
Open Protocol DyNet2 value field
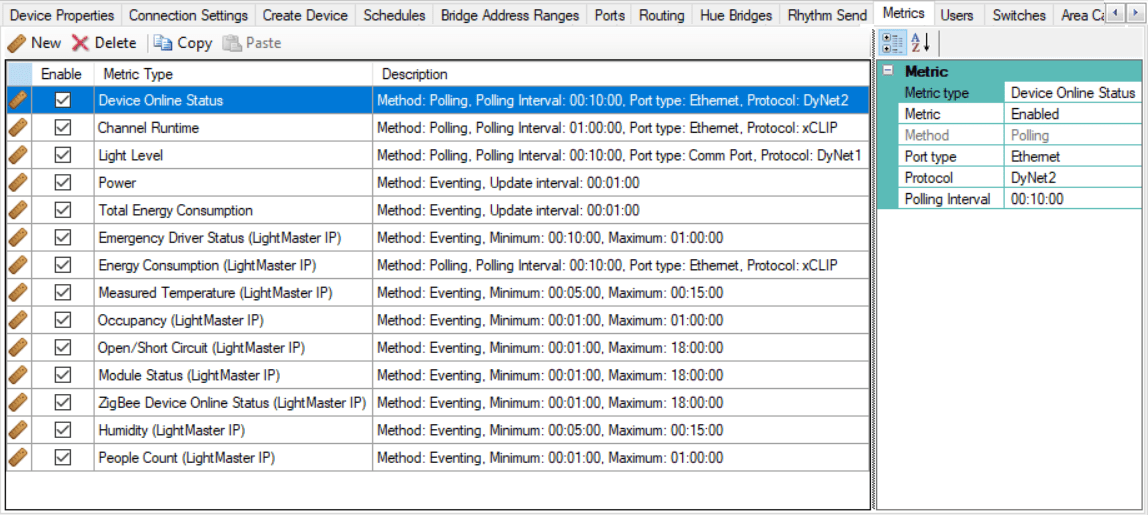tap(1073, 178)
